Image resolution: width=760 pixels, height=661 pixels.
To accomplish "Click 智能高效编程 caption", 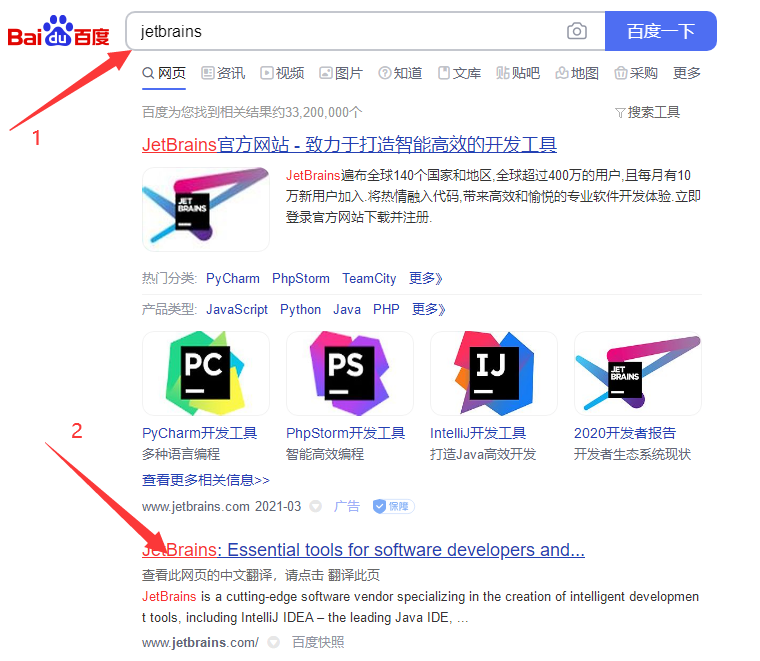I will [x=325, y=454].
